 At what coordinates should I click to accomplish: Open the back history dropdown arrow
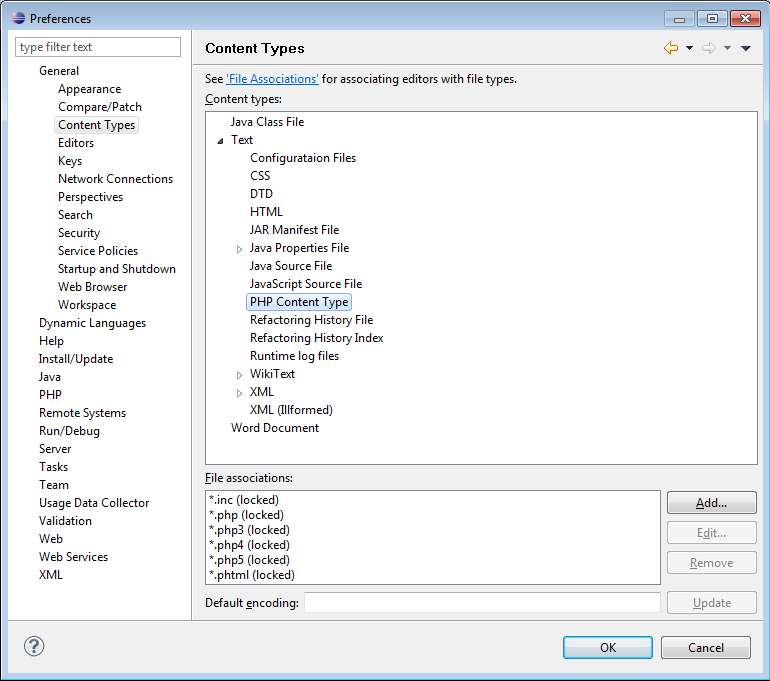point(689,48)
